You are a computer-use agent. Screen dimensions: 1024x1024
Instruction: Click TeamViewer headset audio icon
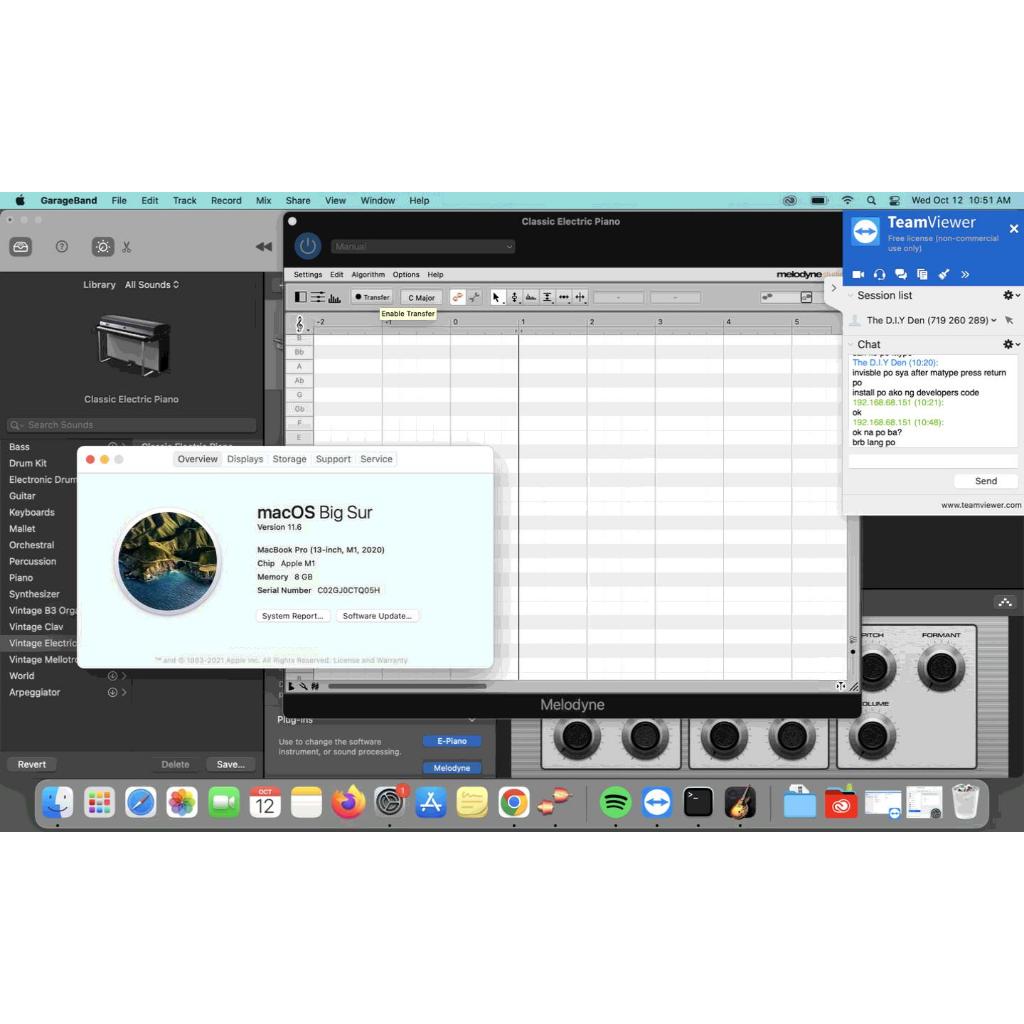pos(879,274)
